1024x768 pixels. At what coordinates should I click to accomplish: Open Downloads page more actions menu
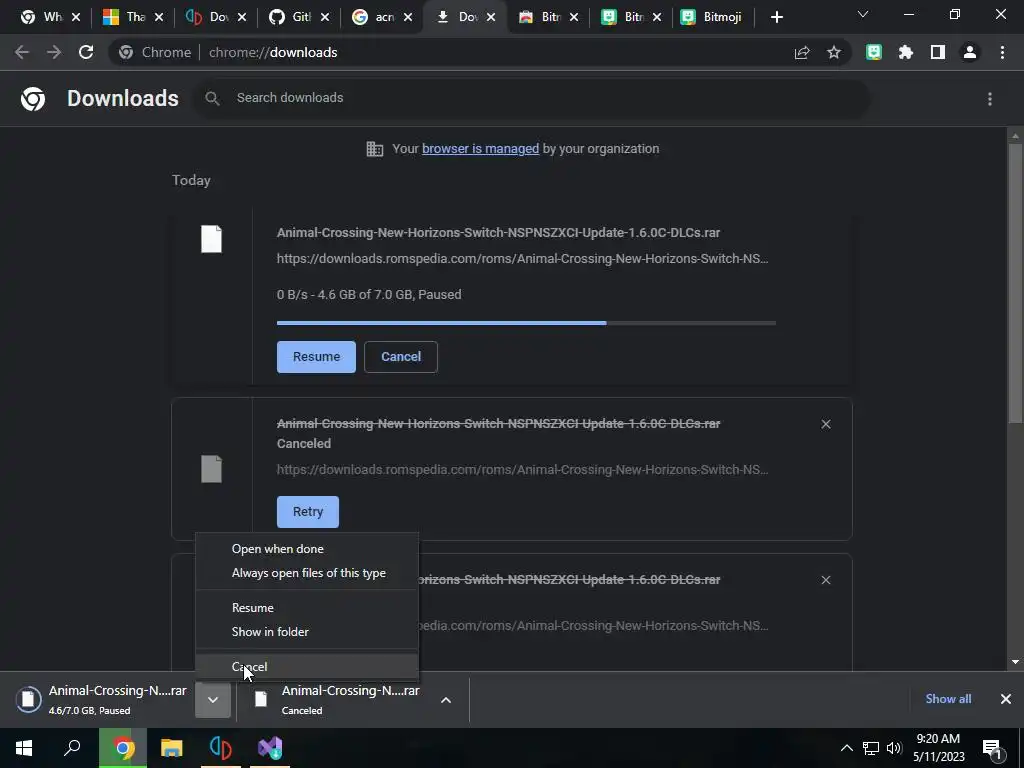[x=990, y=99]
